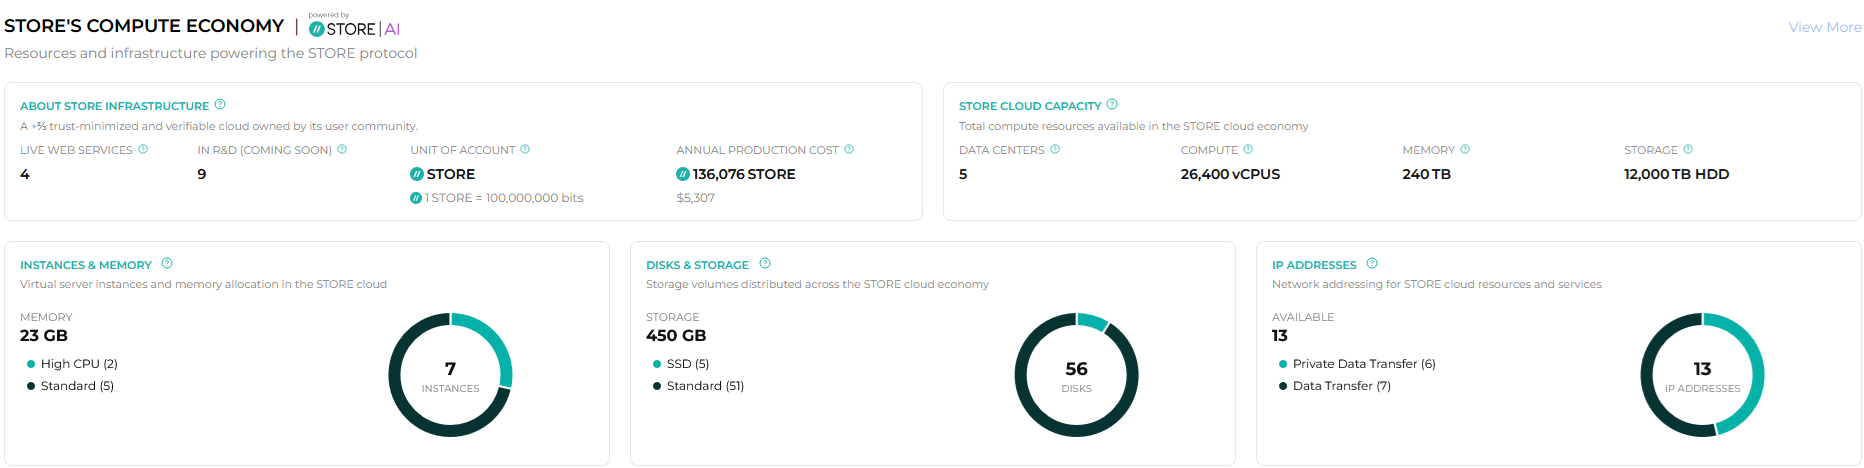Image resolution: width=1864 pixels, height=468 pixels.
Task: Open the View More link
Action: (x=1824, y=27)
